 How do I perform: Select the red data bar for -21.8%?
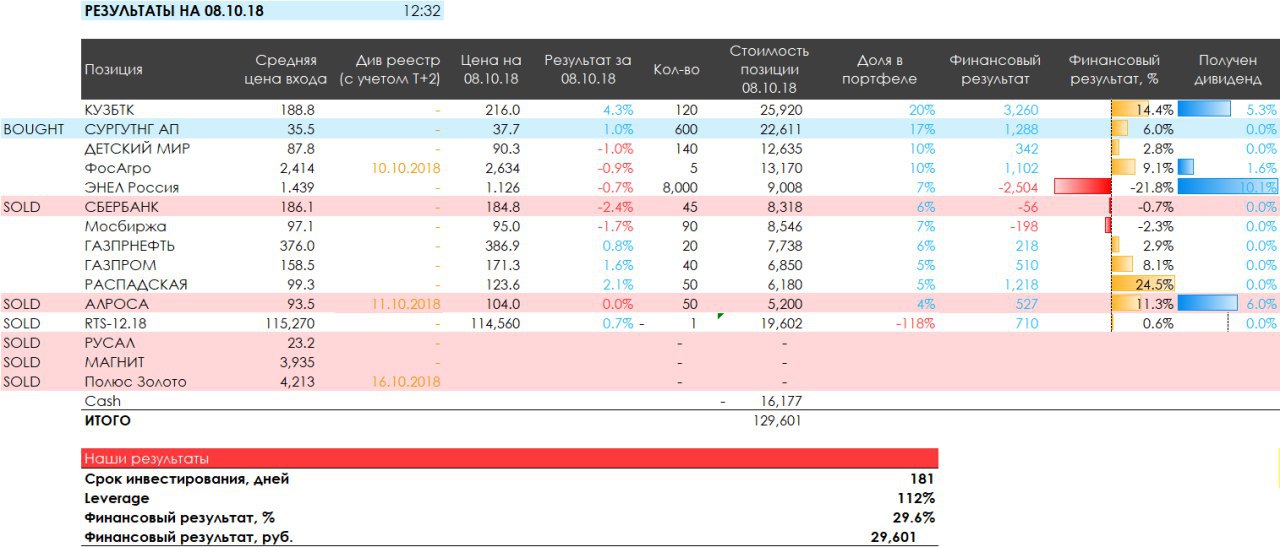1083,187
